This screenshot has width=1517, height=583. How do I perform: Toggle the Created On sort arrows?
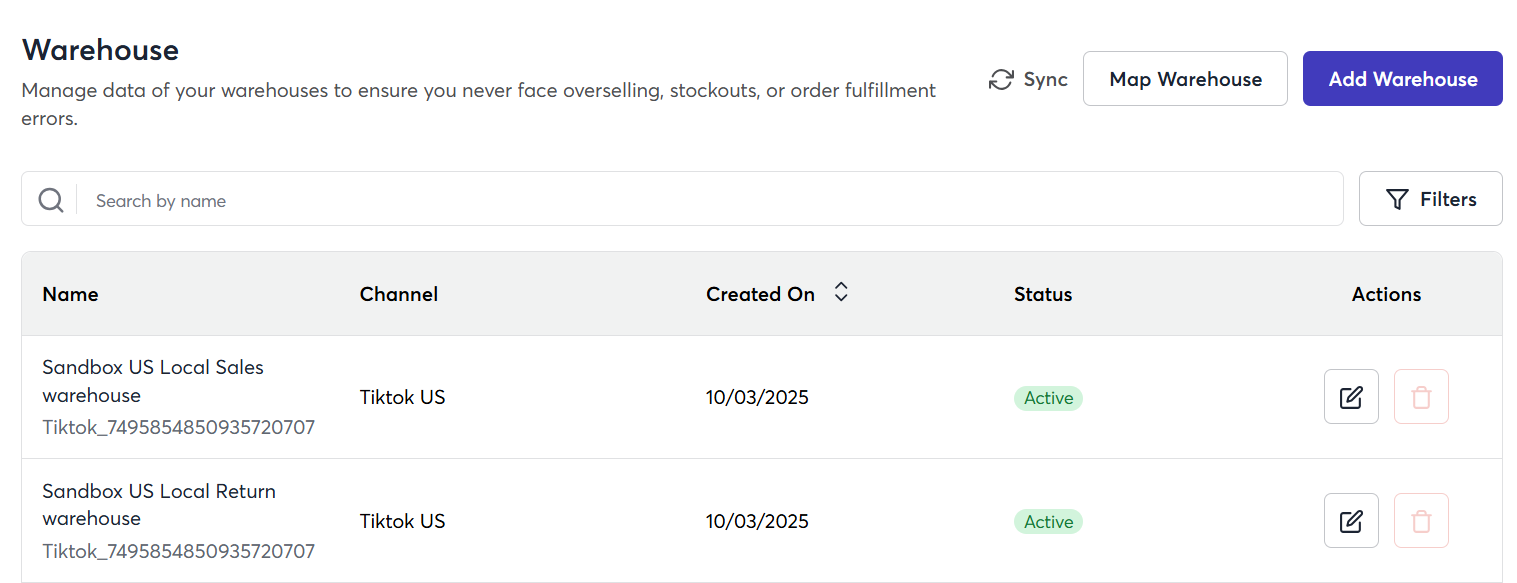[841, 292]
